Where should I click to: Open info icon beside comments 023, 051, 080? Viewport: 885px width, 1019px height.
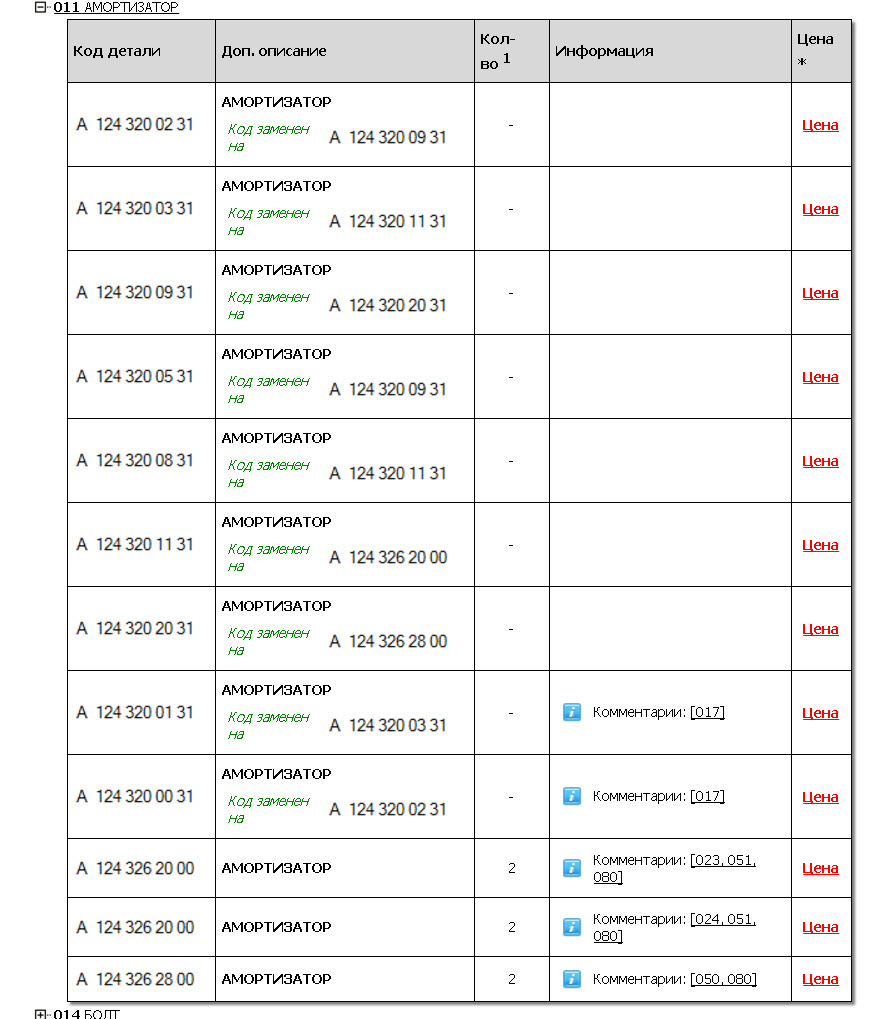coord(572,868)
